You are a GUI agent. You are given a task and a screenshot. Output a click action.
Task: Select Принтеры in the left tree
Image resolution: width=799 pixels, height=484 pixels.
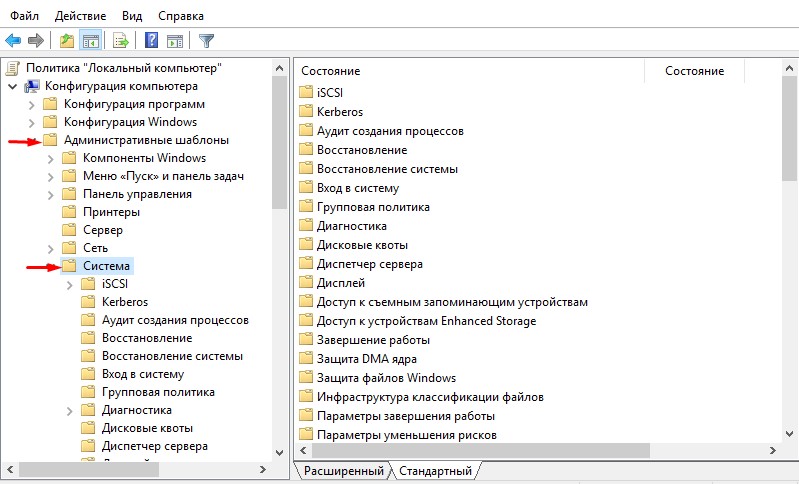click(111, 212)
